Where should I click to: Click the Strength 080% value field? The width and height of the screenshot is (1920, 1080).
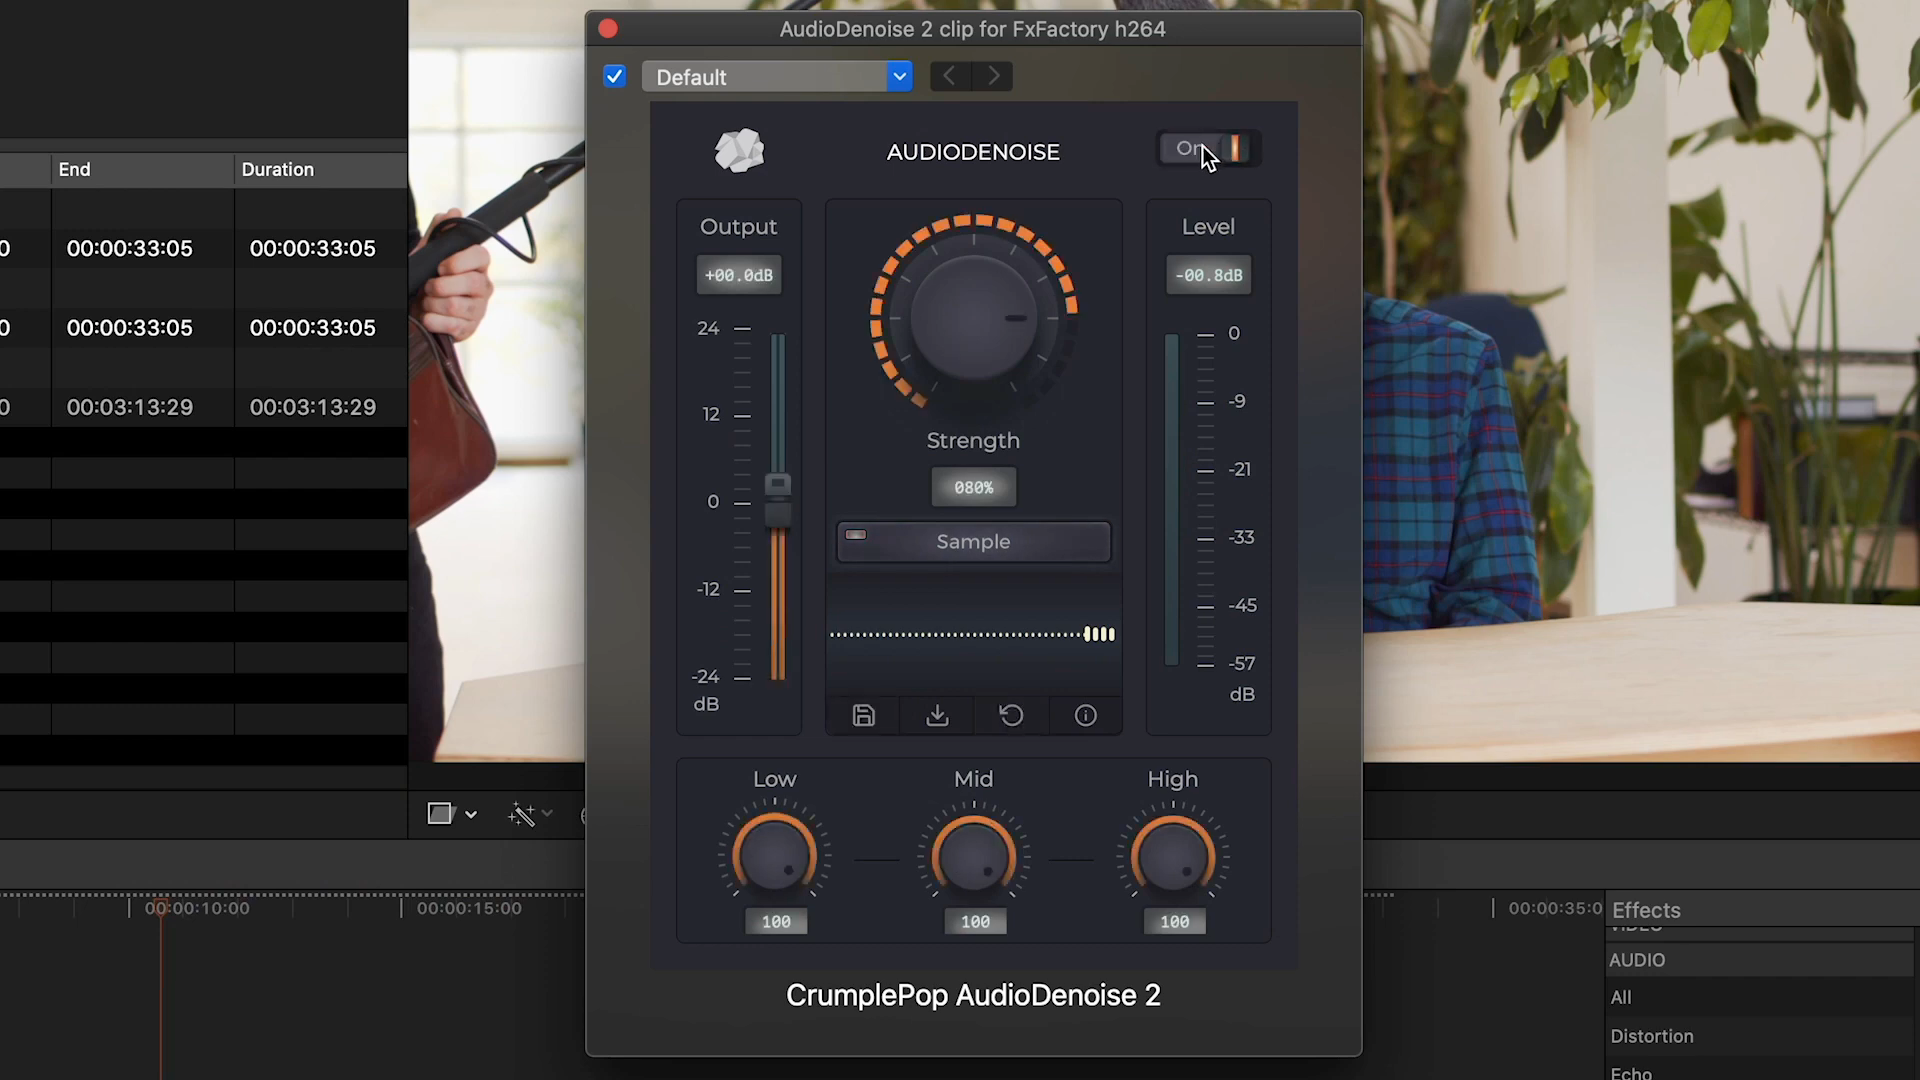973,488
